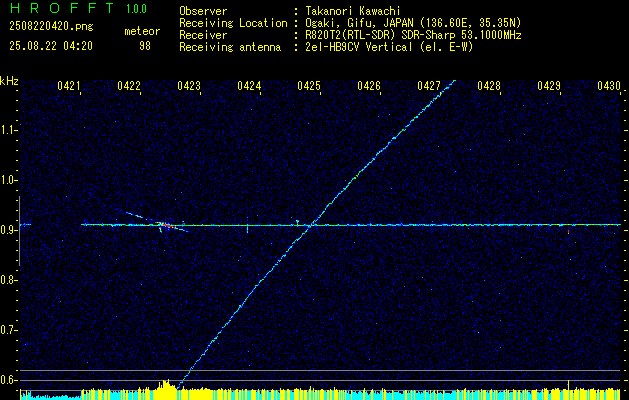The width and height of the screenshot is (629, 400).
Task: Click the small red spot below carrier near 0429
Action: 568,231
